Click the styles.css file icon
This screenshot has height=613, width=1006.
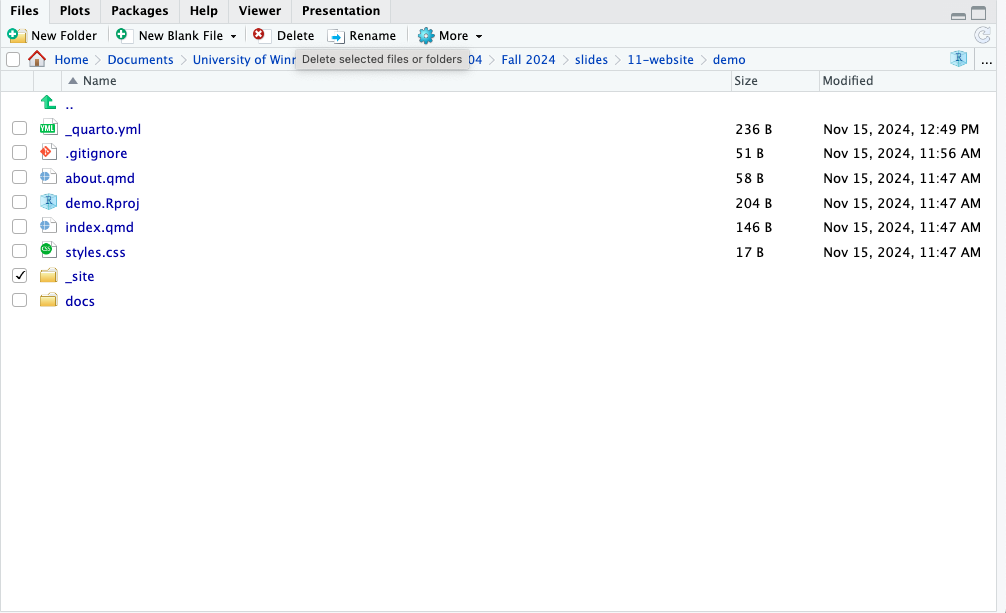pyautogui.click(x=48, y=251)
